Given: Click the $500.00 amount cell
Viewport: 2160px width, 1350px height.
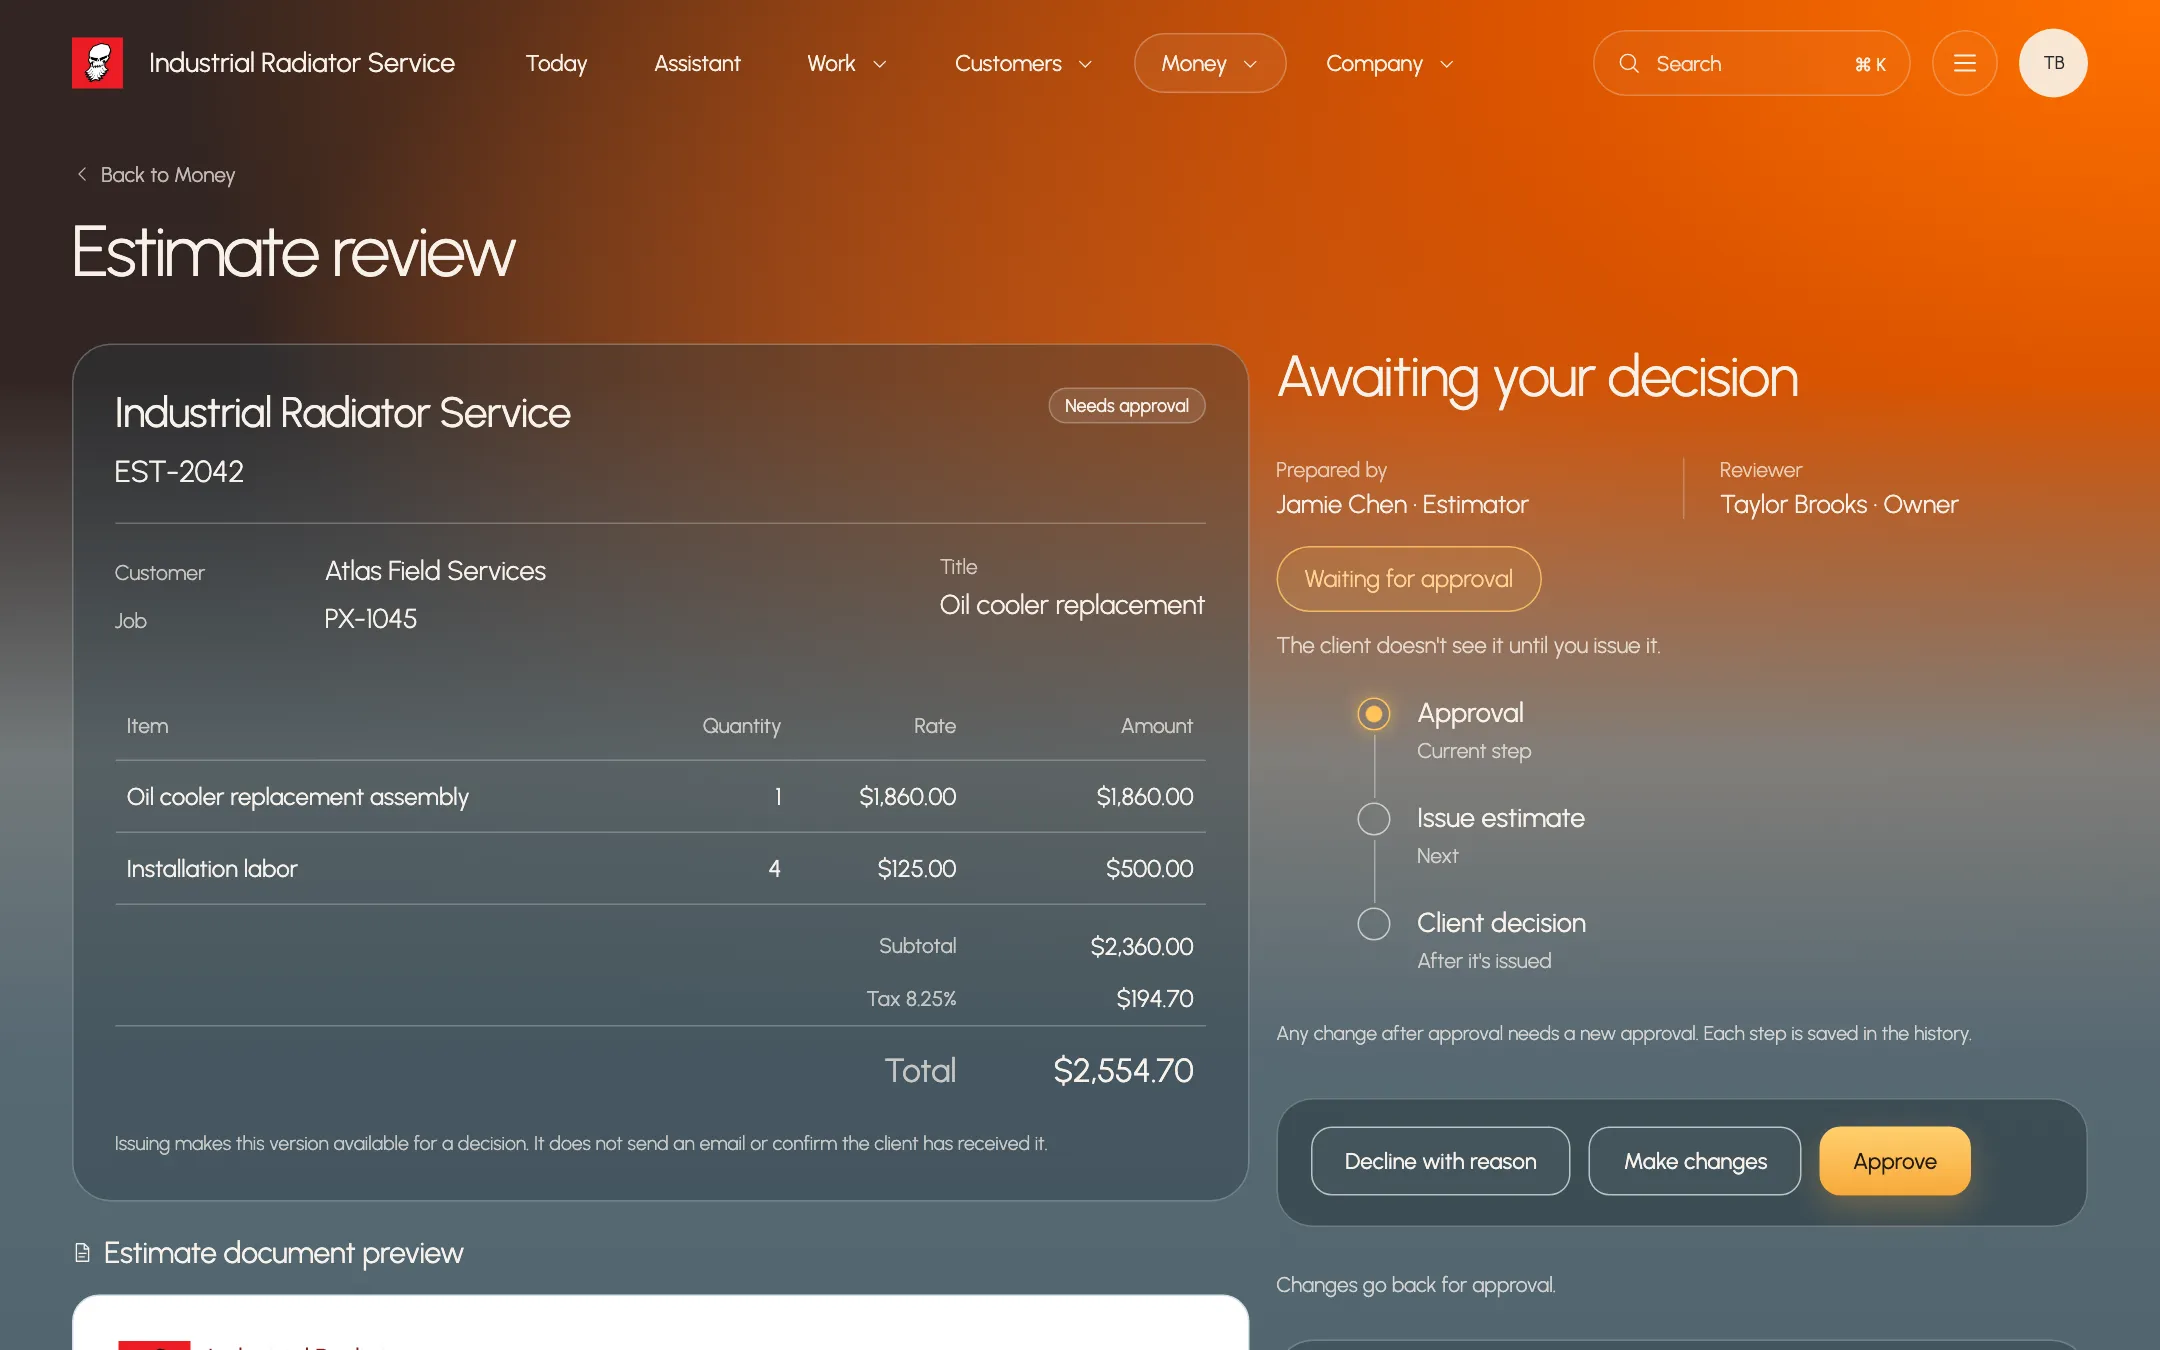Looking at the screenshot, I should [x=1149, y=869].
